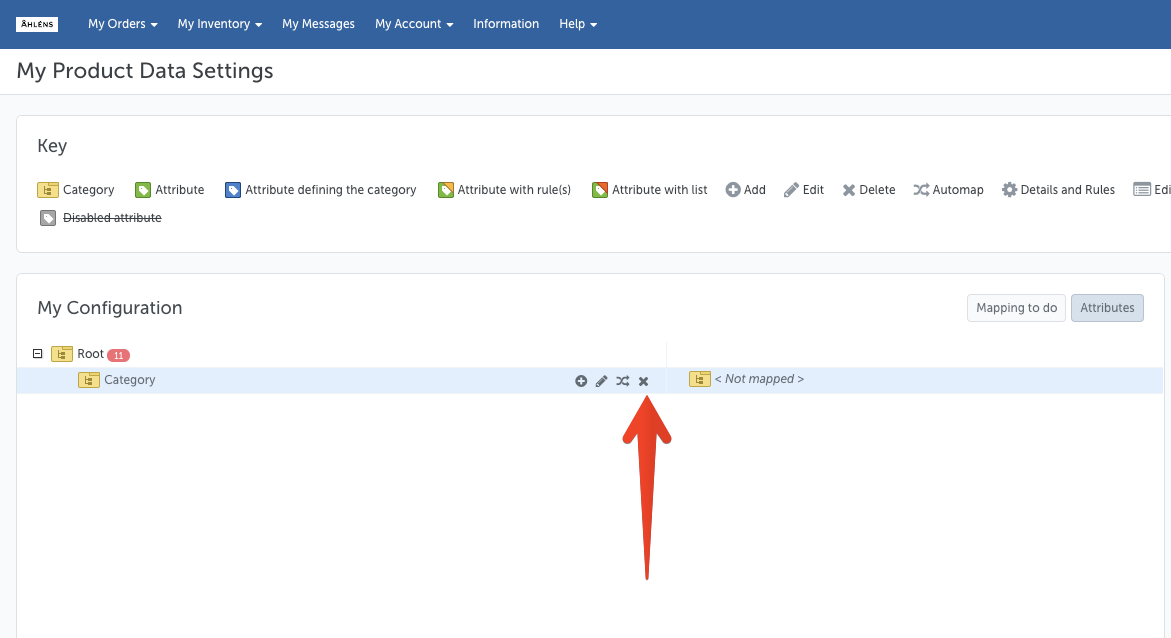Click the Category row folder icon
1171x638 pixels.
[89, 380]
